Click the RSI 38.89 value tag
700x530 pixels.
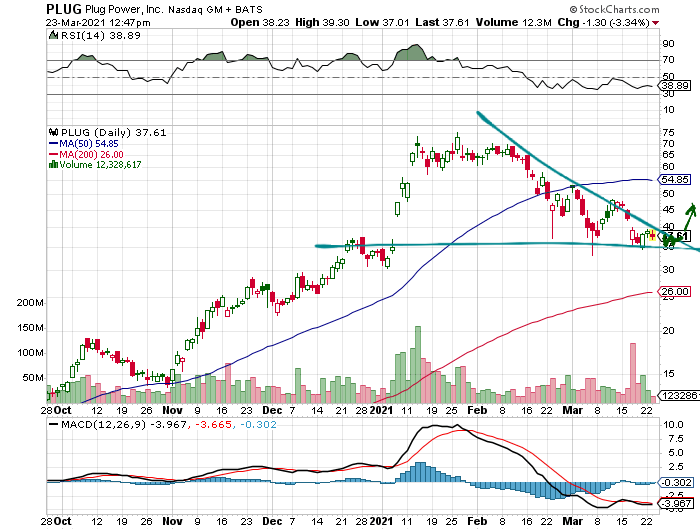(x=675, y=85)
